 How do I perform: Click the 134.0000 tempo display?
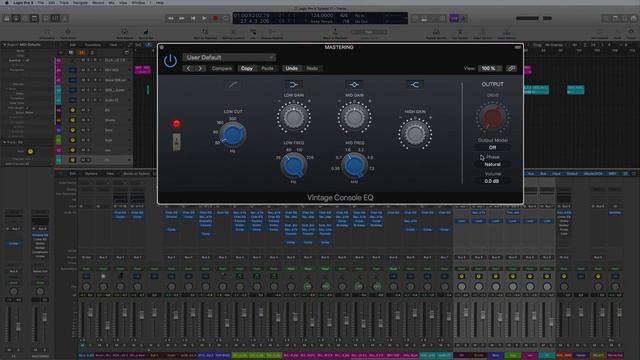click(x=322, y=16)
